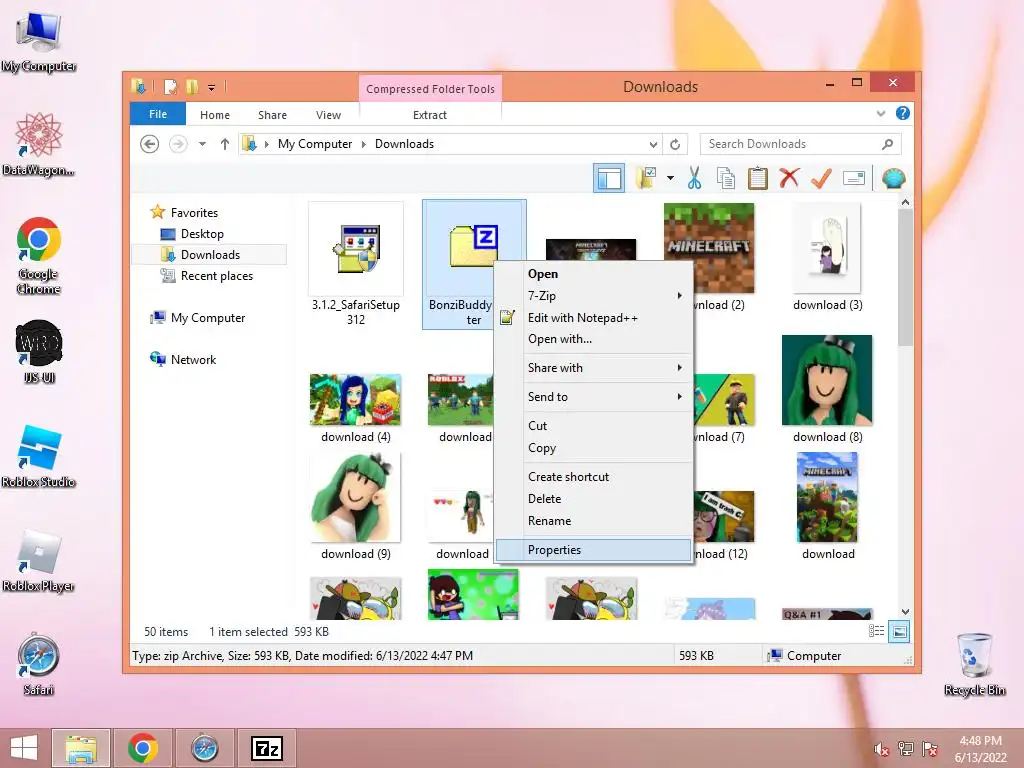The image size is (1024, 768).
Task: Choose Open in the context menu
Action: coord(593,274)
